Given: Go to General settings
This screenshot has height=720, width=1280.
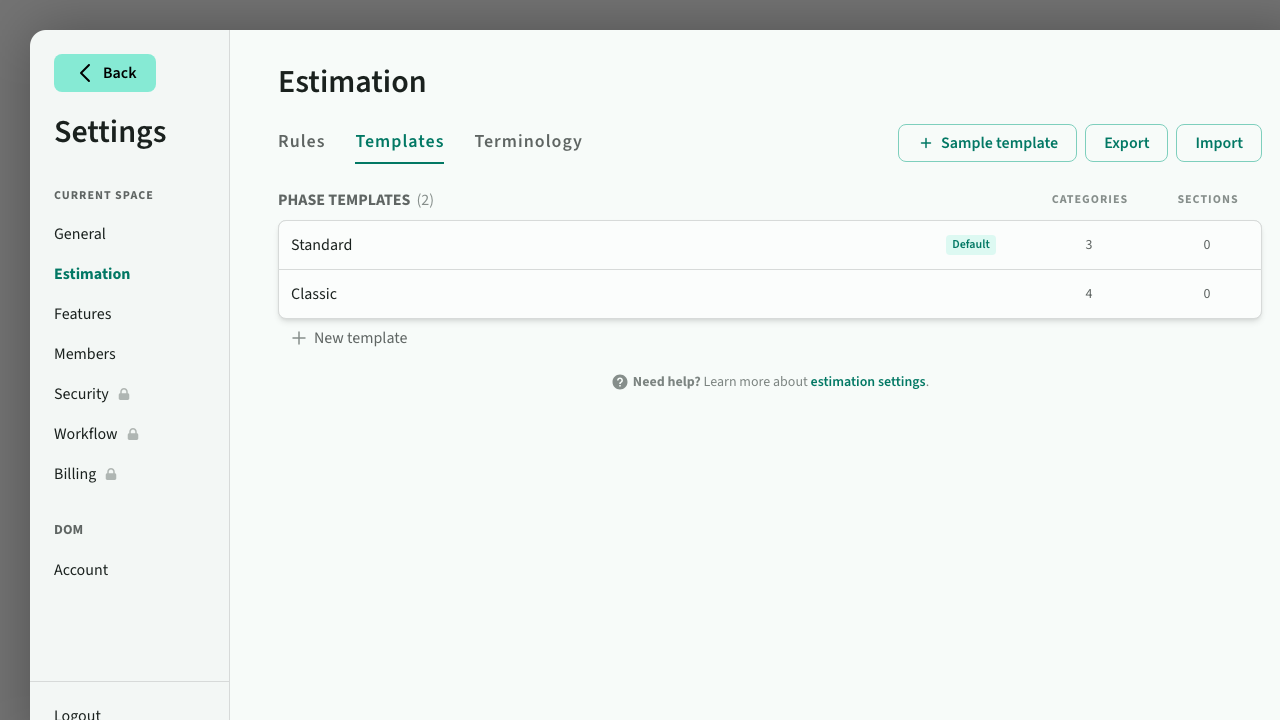Looking at the screenshot, I should 80,234.
